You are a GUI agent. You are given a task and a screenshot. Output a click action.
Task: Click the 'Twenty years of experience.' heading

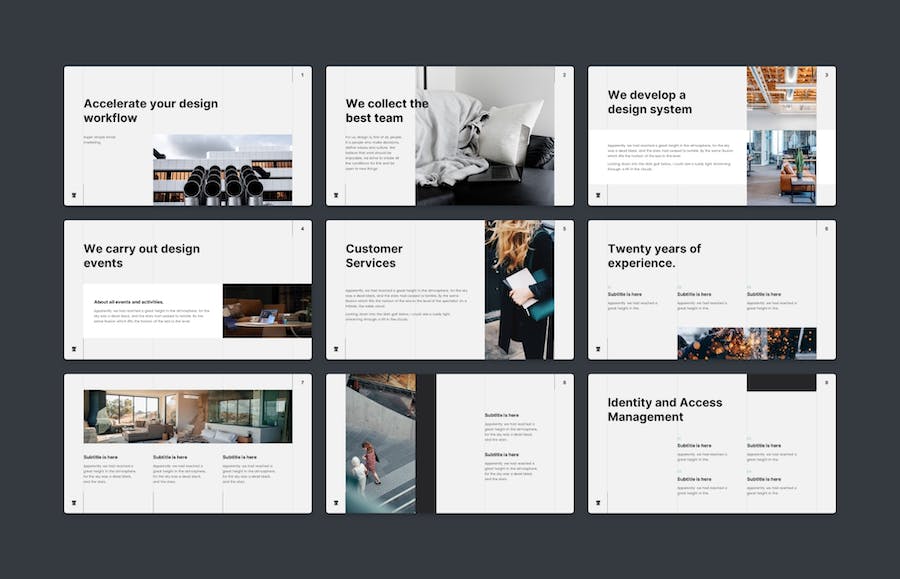[x=654, y=256]
